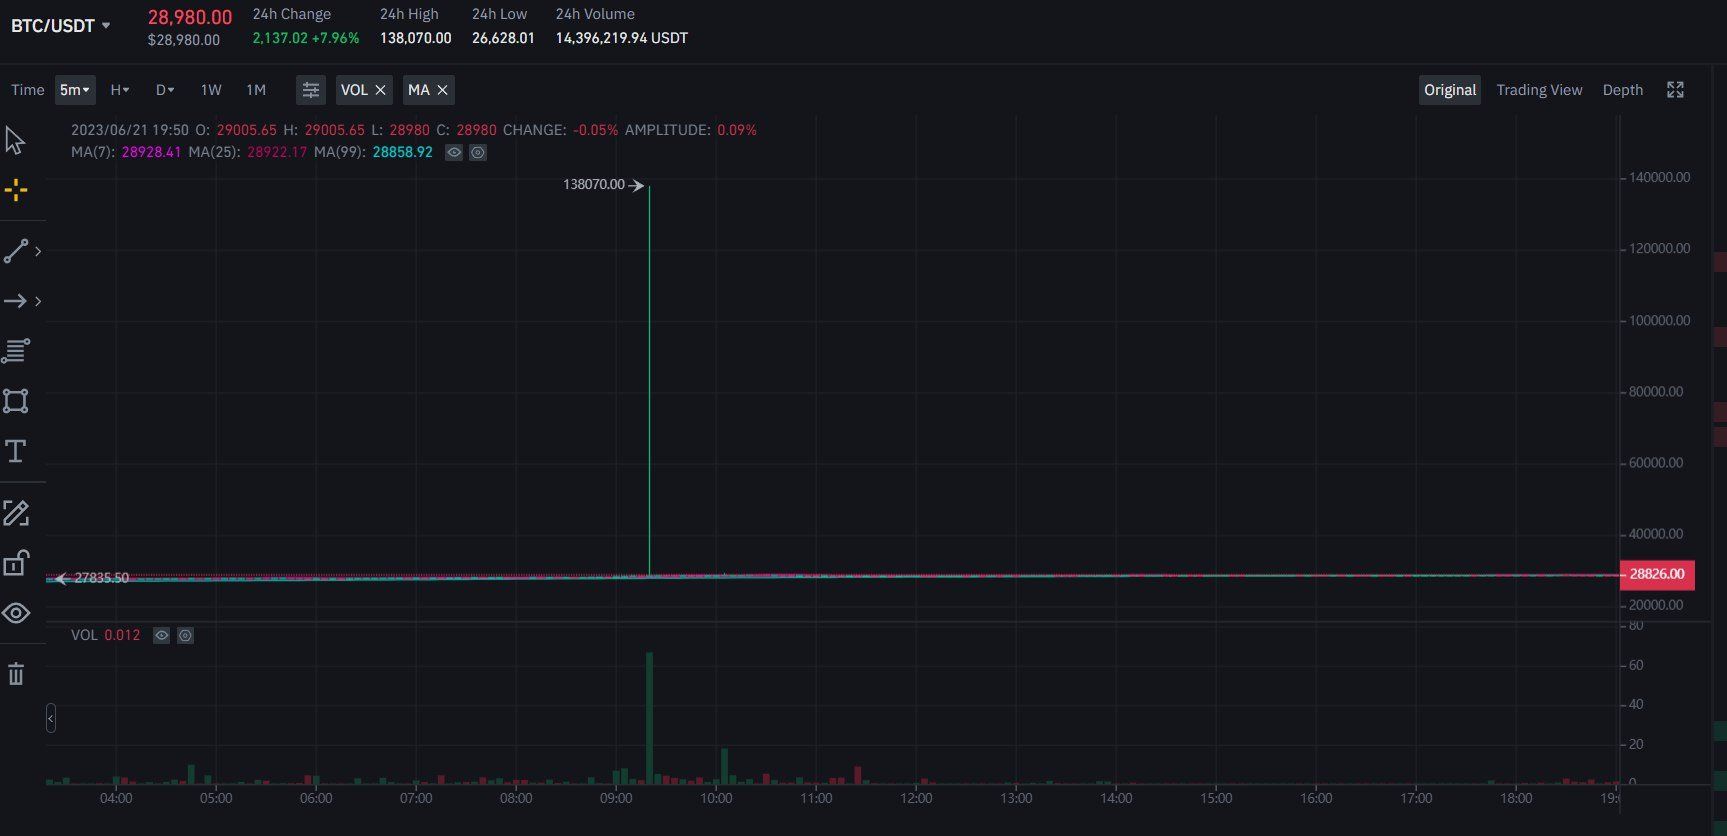Click the 24h Volume value
This screenshot has height=836, width=1727.
tap(621, 38)
